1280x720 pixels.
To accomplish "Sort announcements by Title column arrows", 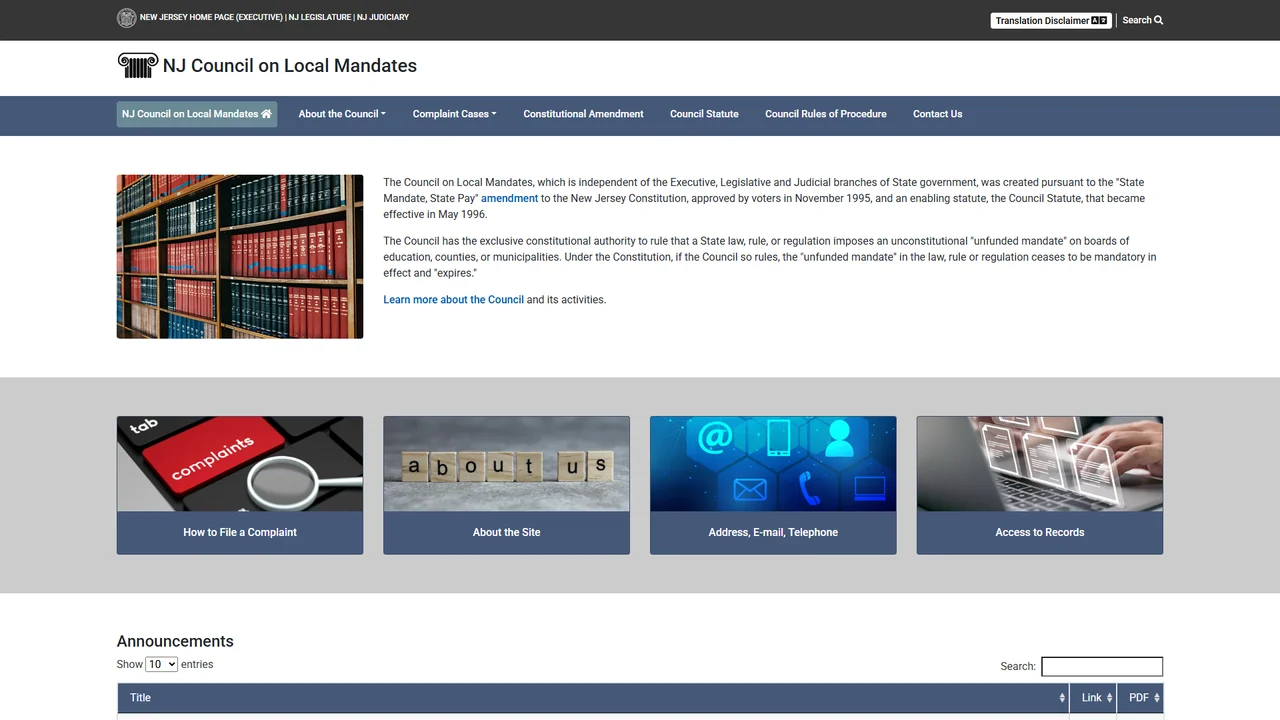I will [1062, 698].
